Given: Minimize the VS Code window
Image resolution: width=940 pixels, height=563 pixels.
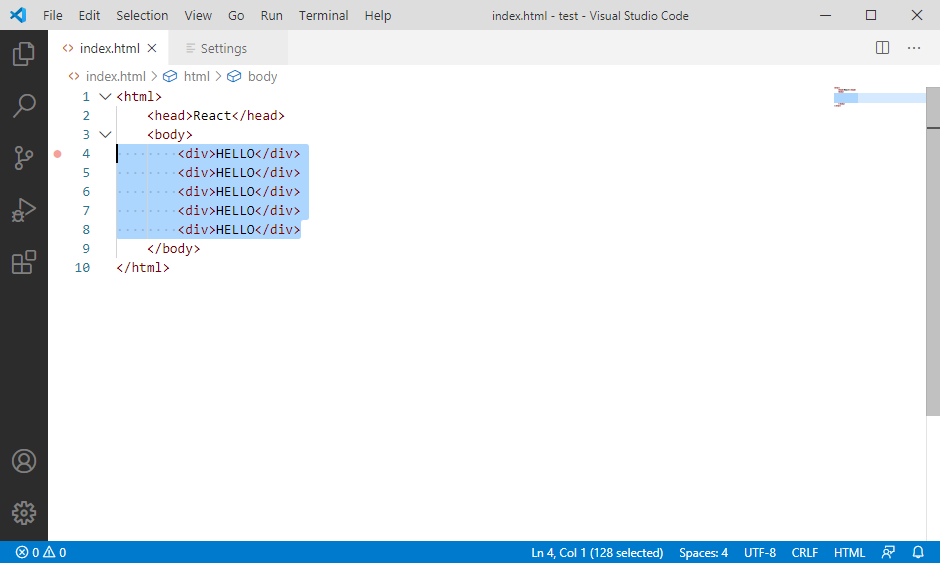Looking at the screenshot, I should [x=825, y=16].
